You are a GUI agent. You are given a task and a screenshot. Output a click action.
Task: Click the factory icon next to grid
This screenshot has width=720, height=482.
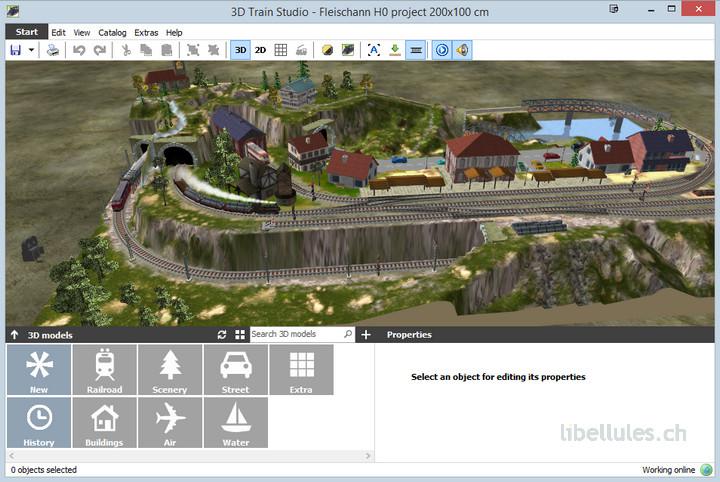coord(301,50)
